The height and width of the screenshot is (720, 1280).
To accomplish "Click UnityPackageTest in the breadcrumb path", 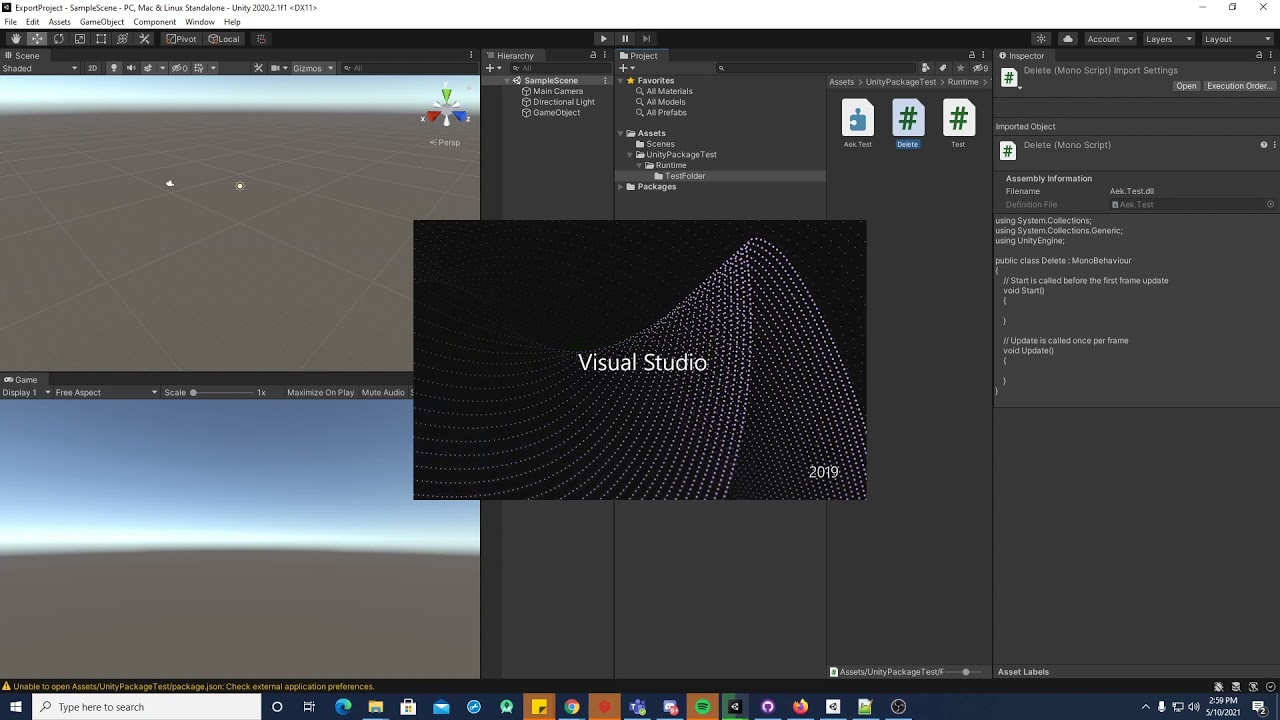I will click(x=901, y=82).
